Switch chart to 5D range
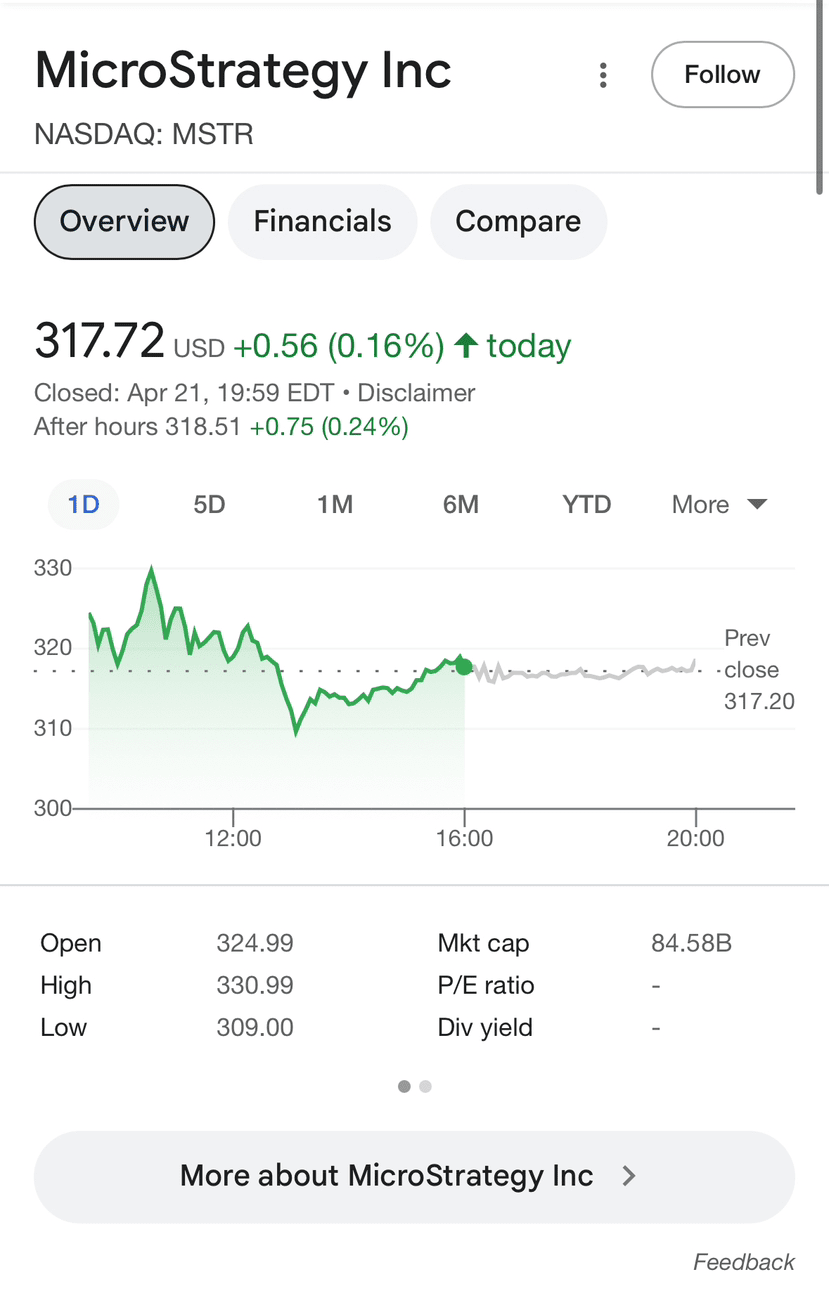The image size is (829, 1291). pos(209,505)
